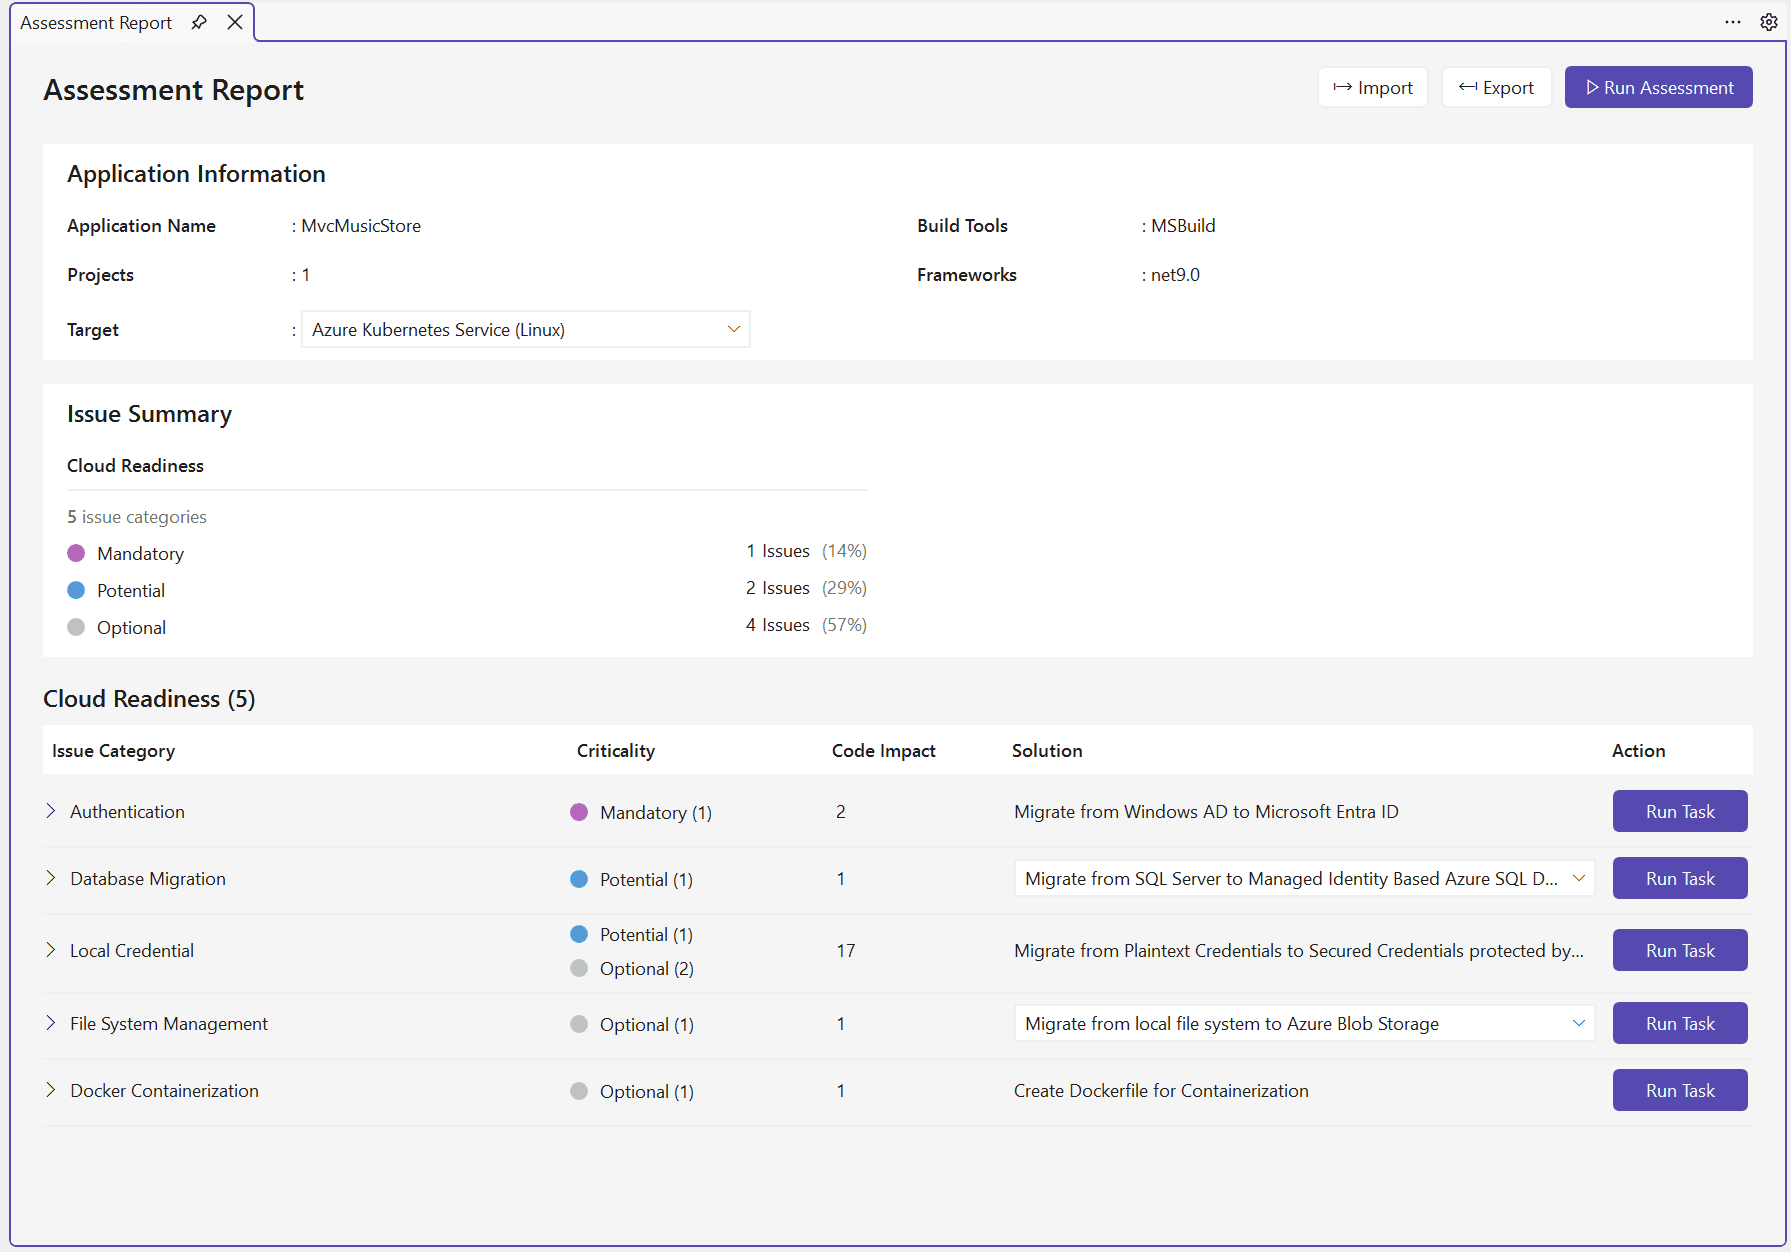Click the Potential criticality dot for Database Migration

(578, 879)
